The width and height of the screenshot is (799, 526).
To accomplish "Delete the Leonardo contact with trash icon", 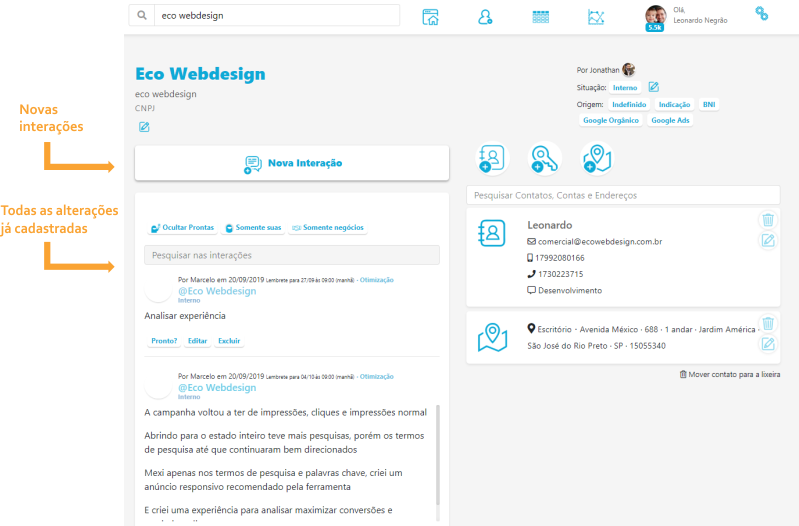I will pyautogui.click(x=767, y=220).
